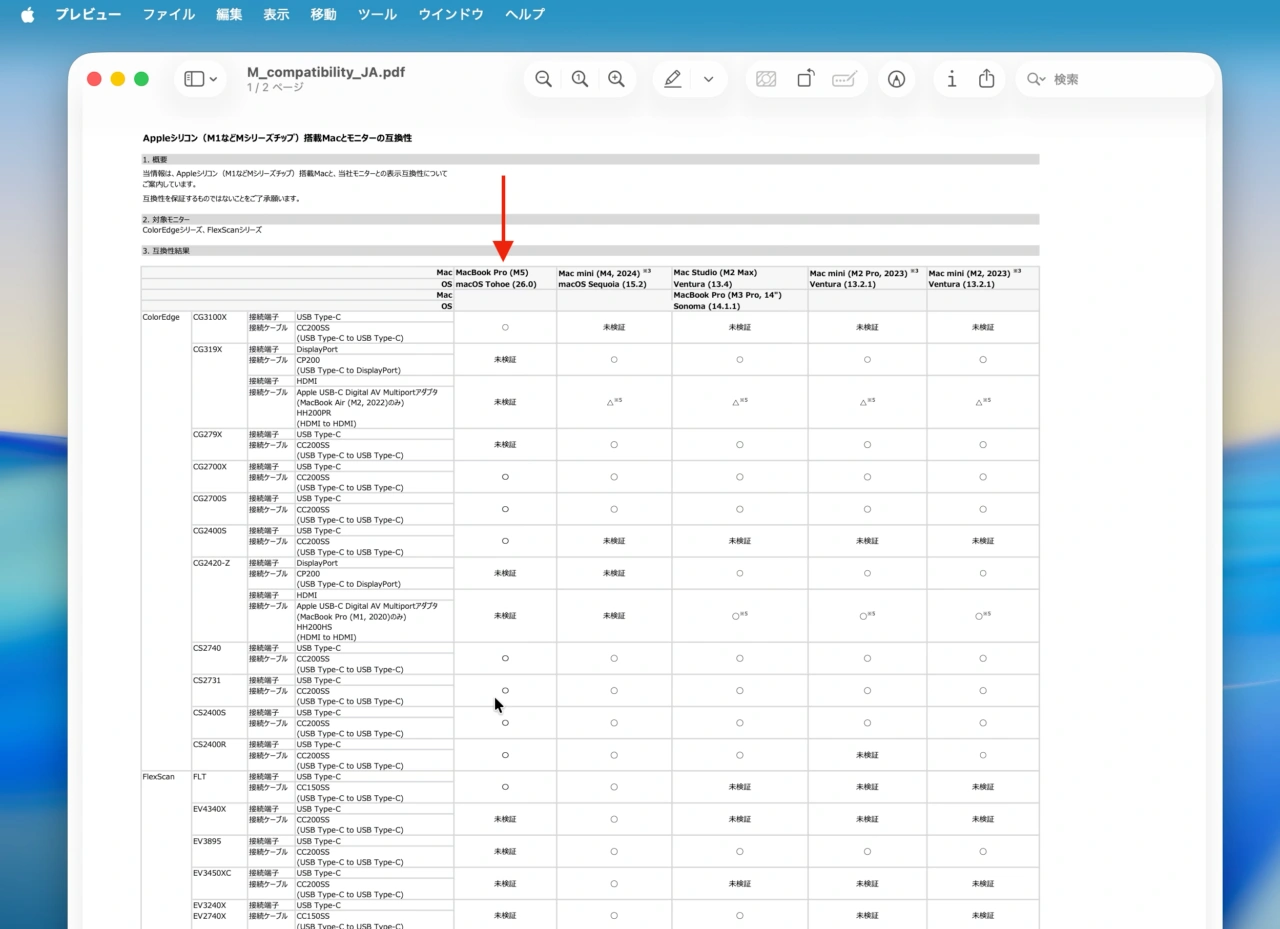Open the form filling tool
1280x929 pixels.
pyautogui.click(x=844, y=79)
